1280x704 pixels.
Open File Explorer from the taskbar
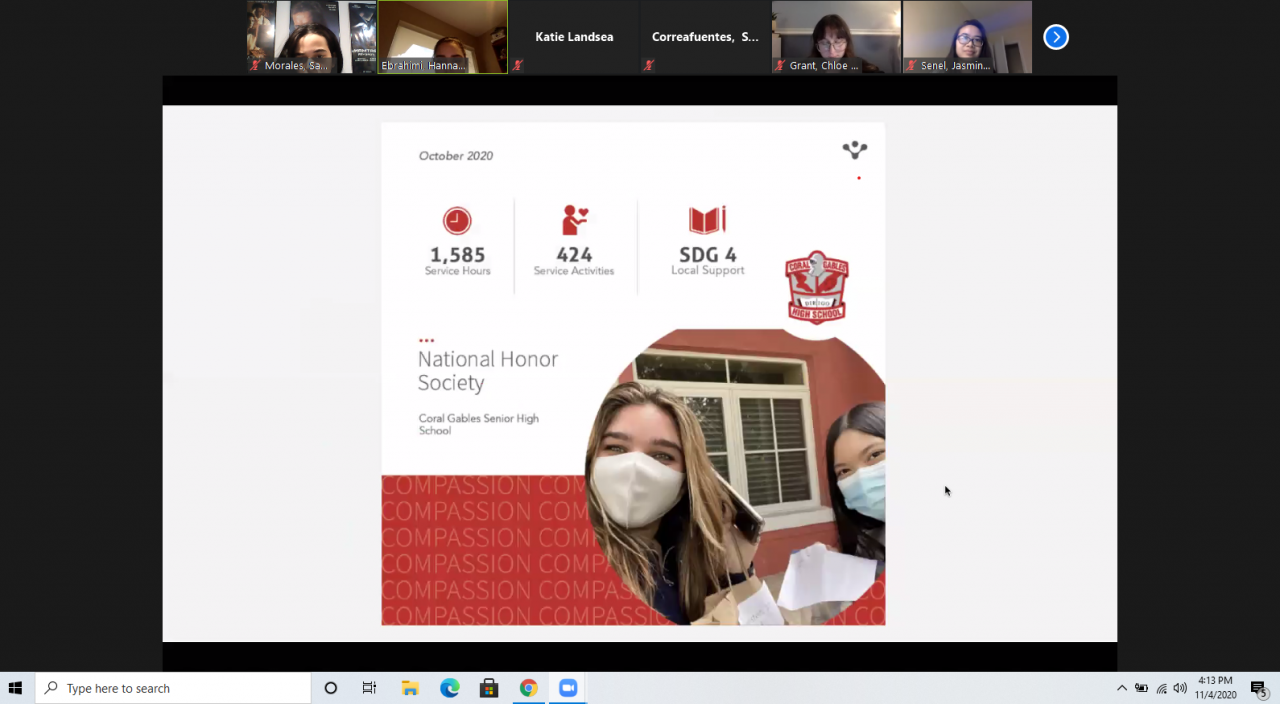click(410, 688)
